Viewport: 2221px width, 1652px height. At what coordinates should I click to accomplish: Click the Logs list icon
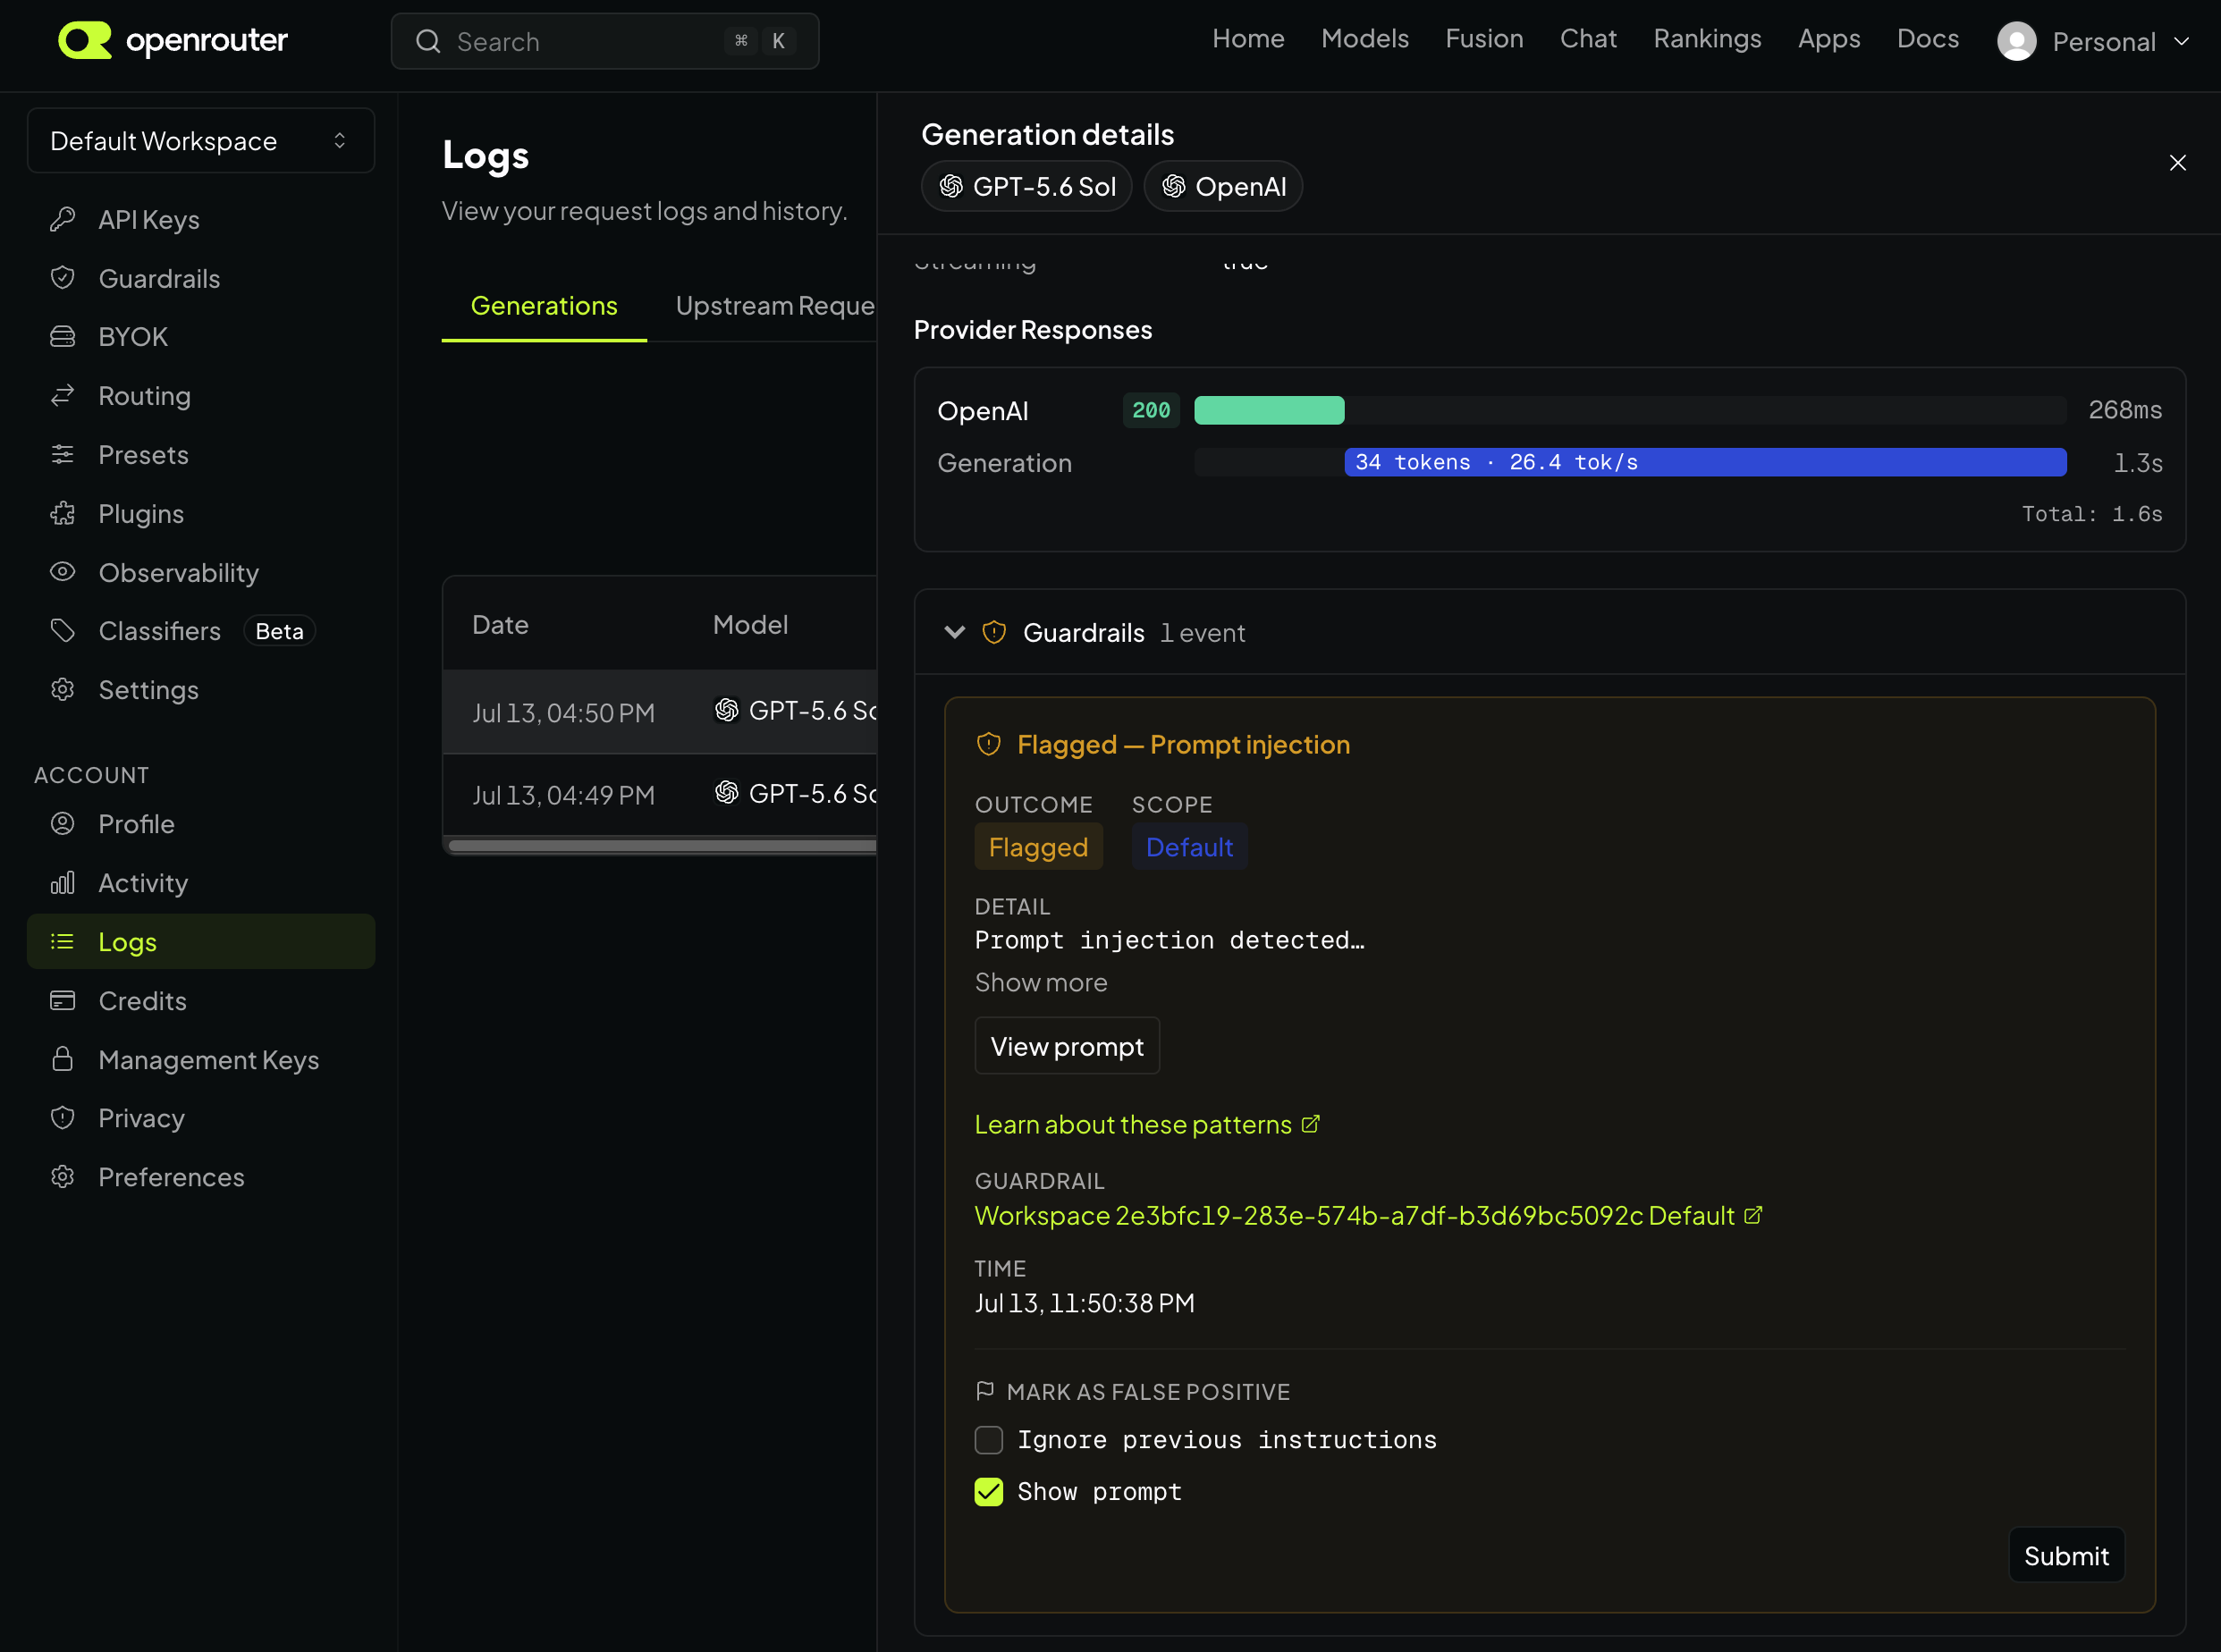[x=63, y=942]
